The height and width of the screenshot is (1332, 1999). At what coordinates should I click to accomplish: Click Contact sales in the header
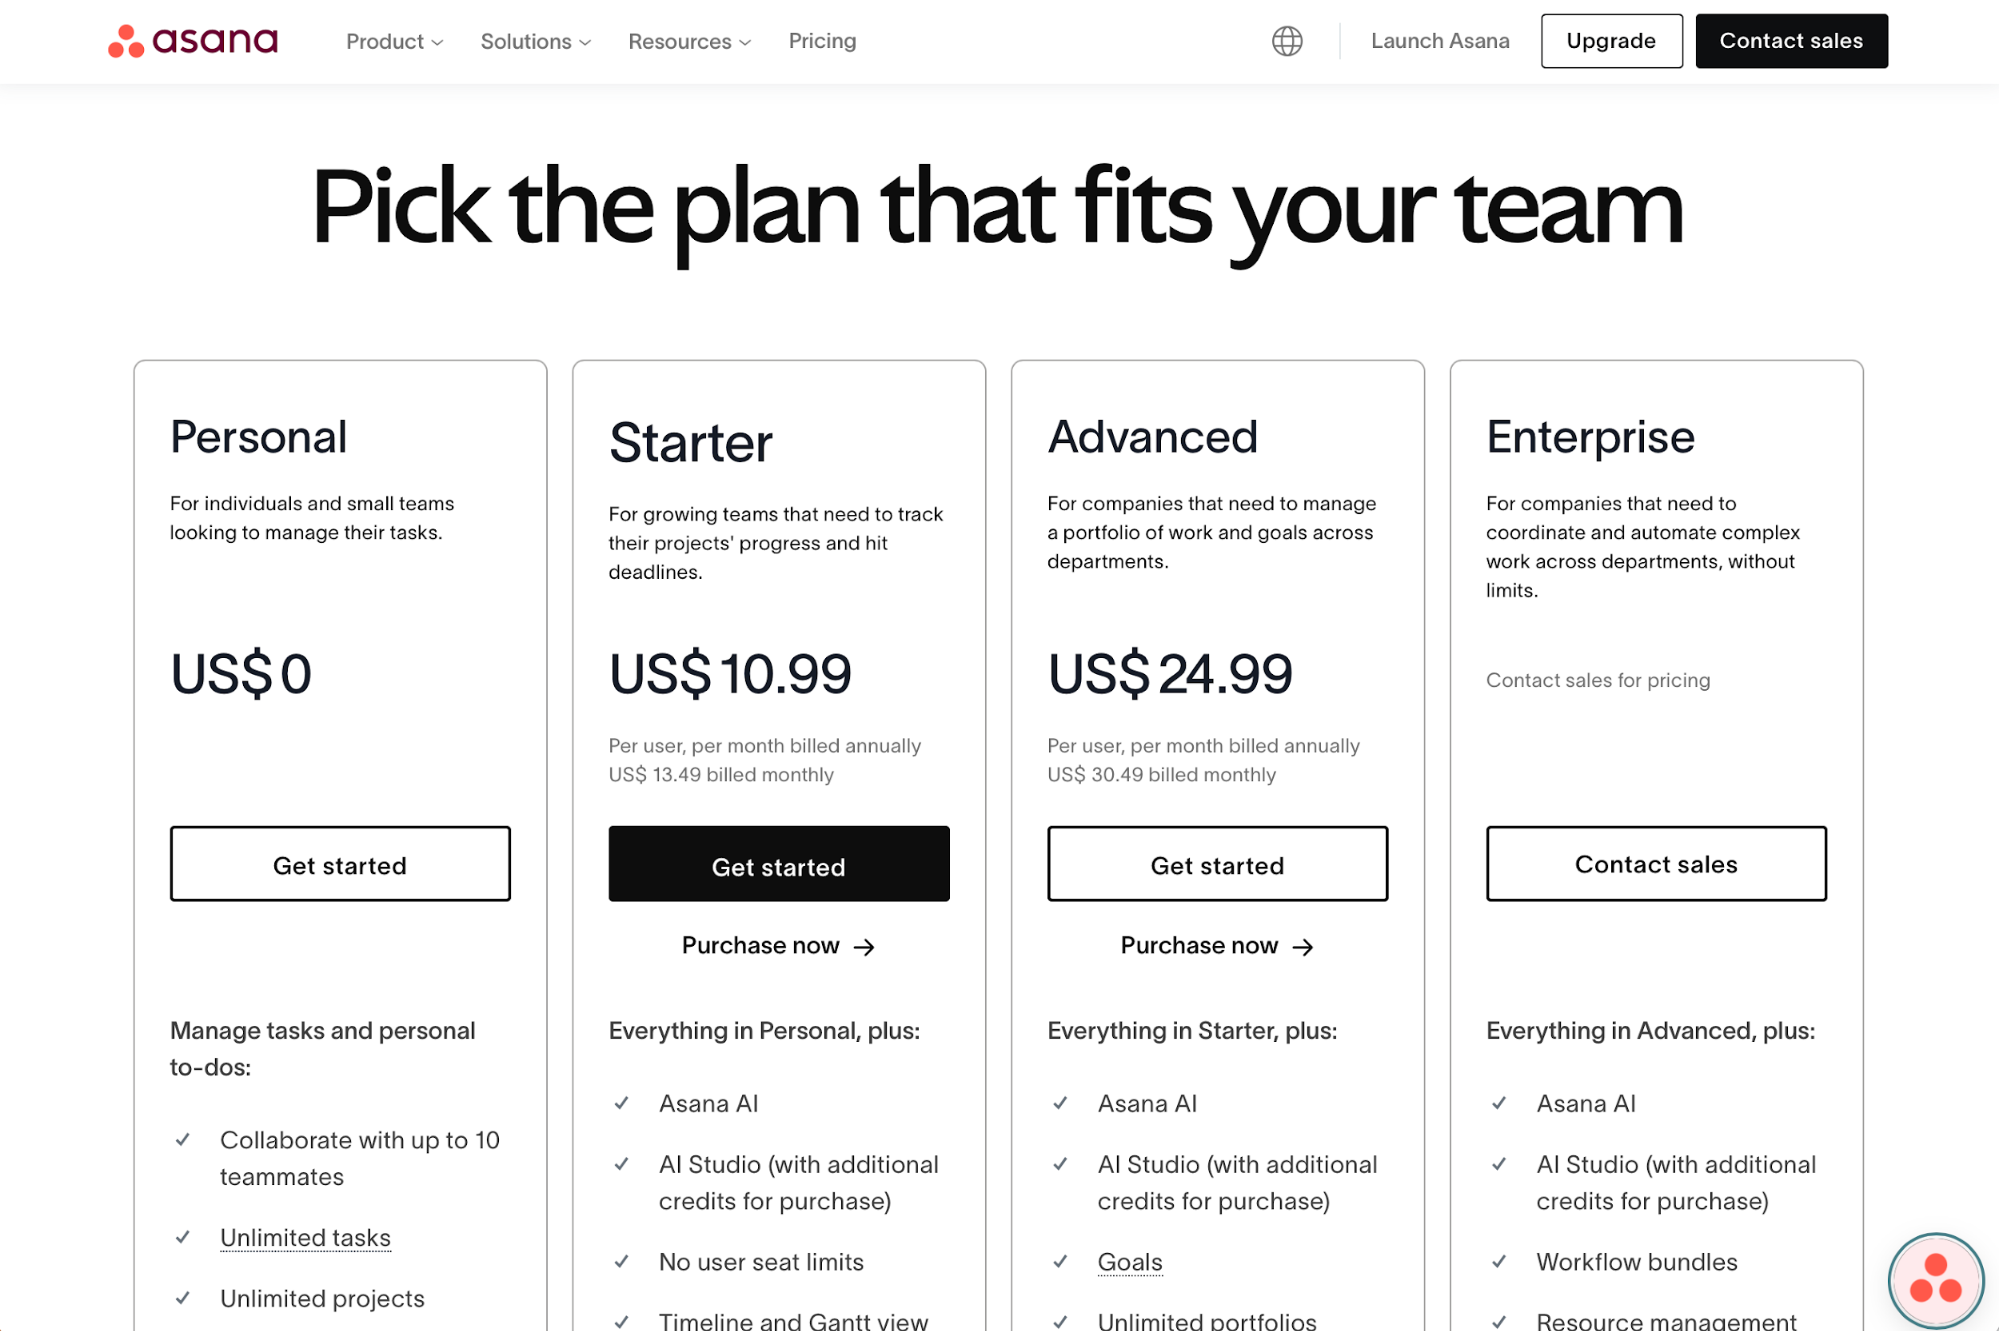(x=1791, y=41)
